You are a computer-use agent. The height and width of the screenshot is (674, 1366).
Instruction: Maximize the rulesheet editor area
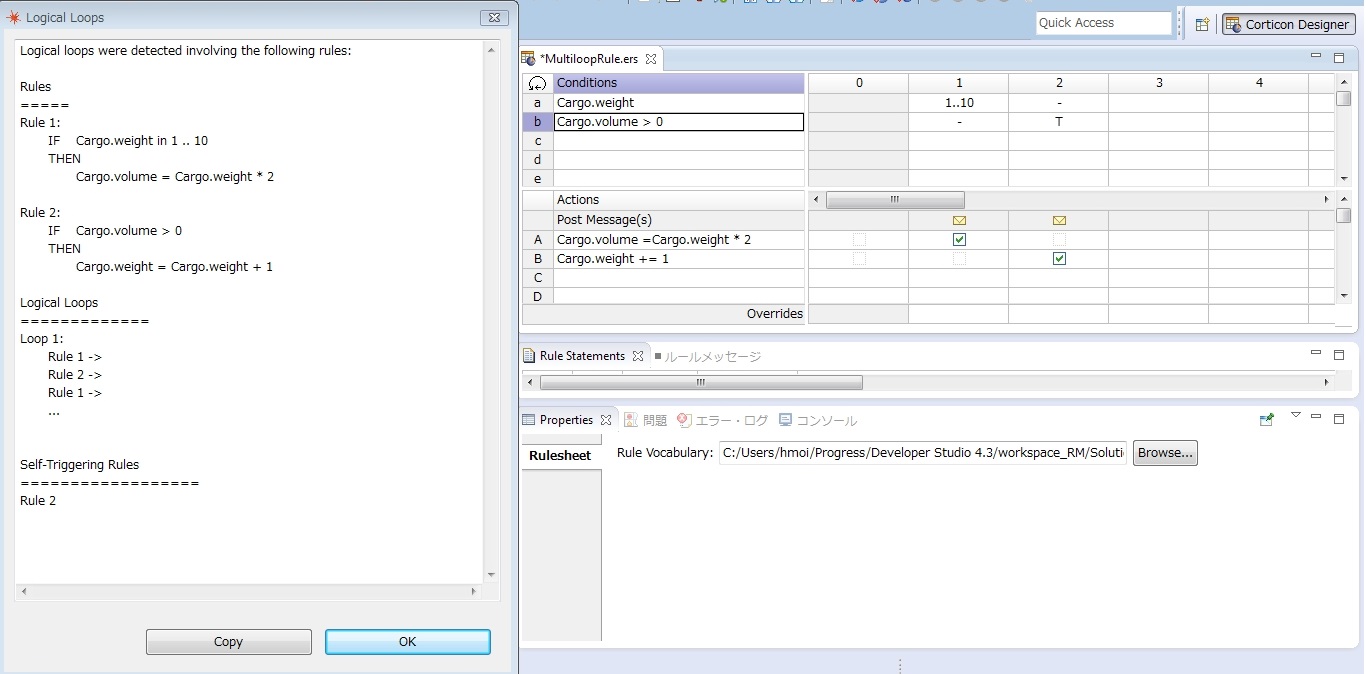pos(1339,57)
